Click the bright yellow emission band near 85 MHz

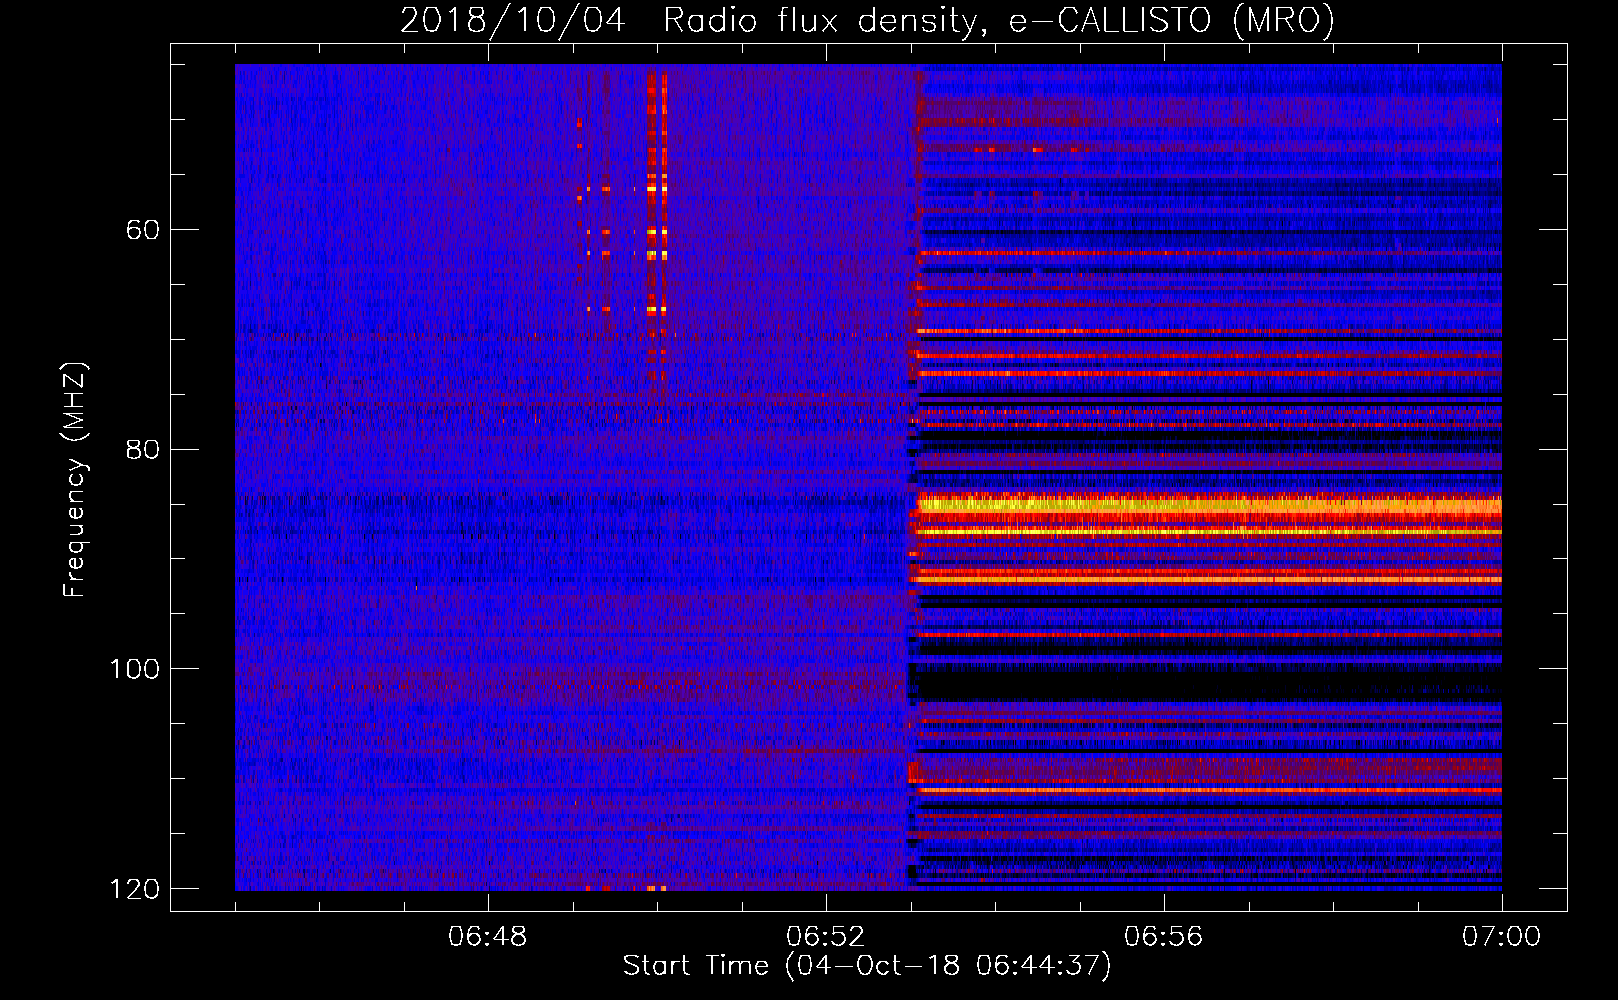click(1210, 504)
